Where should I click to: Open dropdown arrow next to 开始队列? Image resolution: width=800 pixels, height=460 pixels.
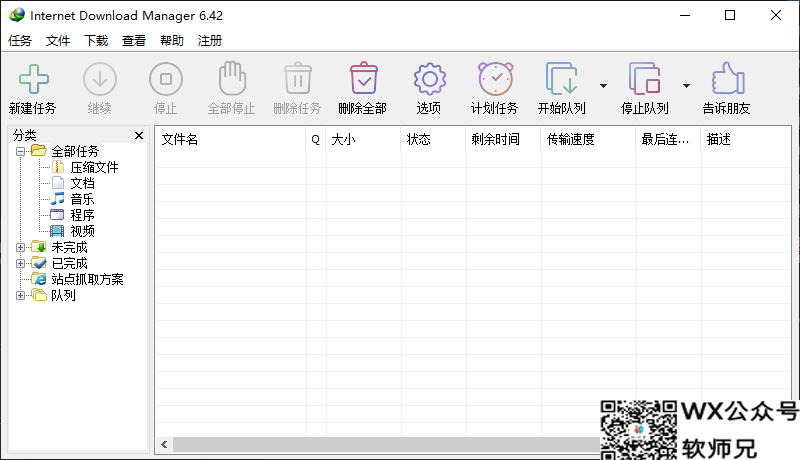pyautogui.click(x=604, y=86)
